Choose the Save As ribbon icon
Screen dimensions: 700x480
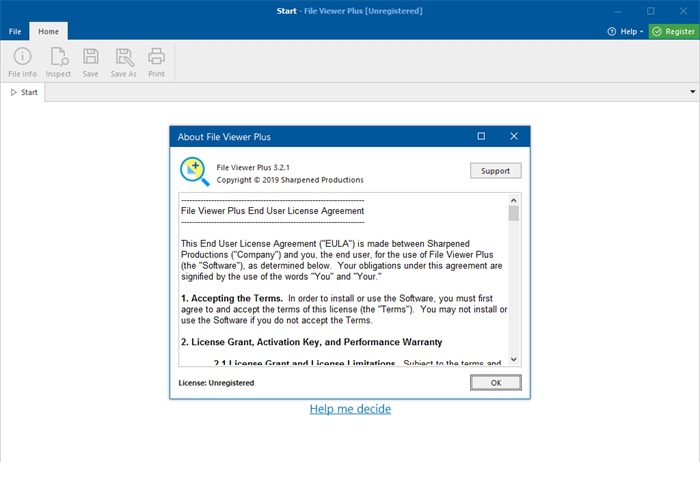coord(124,62)
